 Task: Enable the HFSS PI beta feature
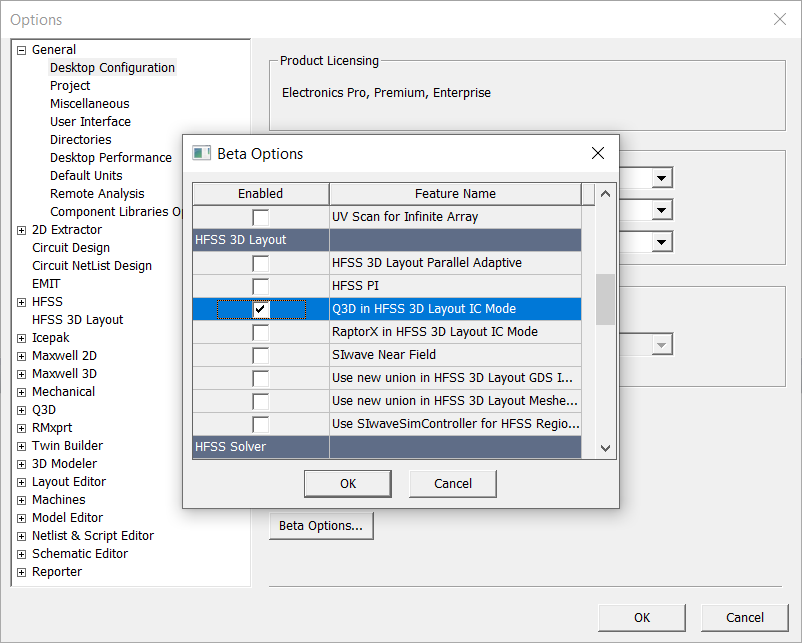coord(260,286)
